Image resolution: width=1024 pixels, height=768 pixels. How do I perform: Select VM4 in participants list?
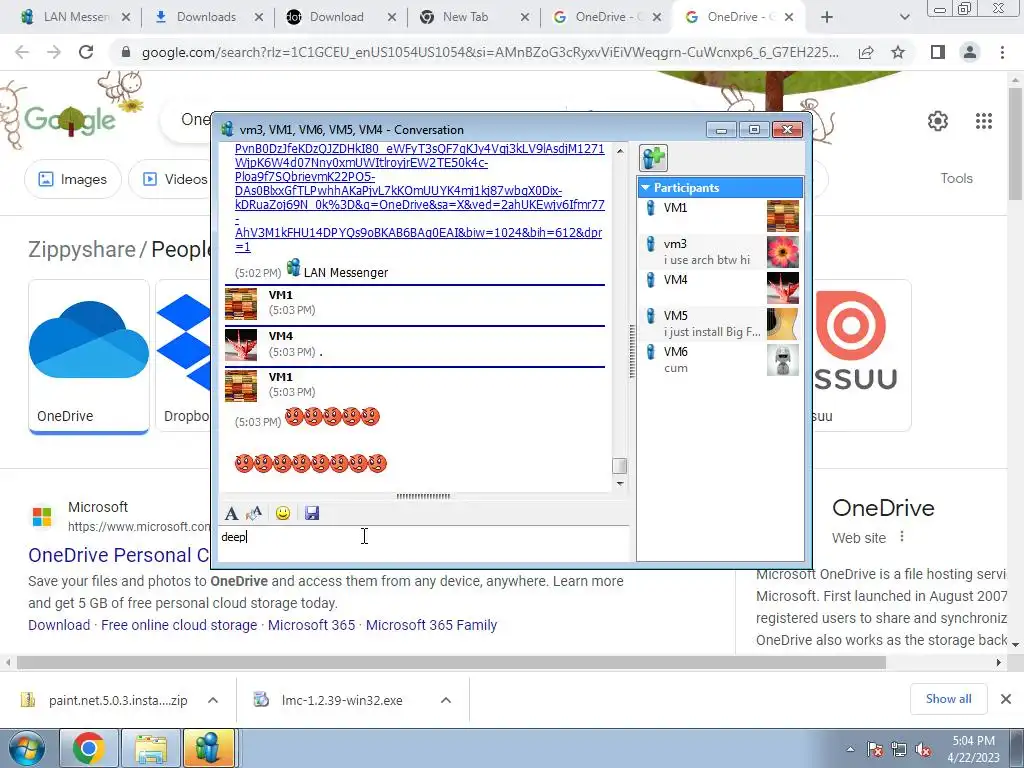coord(720,288)
